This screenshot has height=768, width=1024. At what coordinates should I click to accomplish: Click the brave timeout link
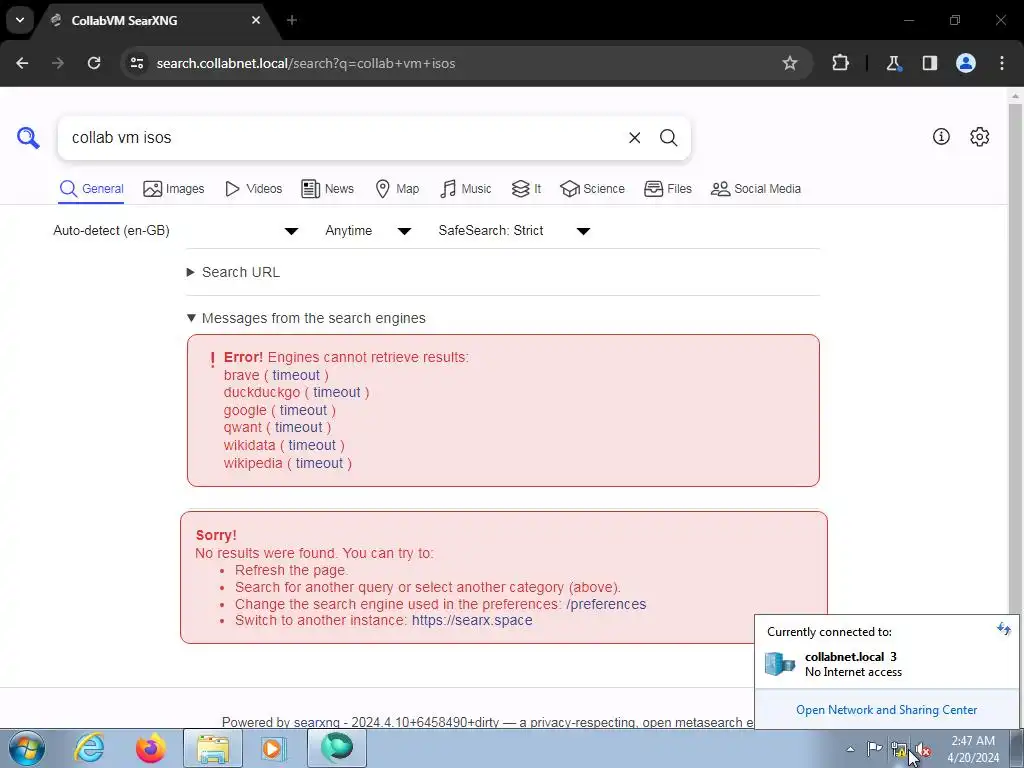(x=296, y=375)
